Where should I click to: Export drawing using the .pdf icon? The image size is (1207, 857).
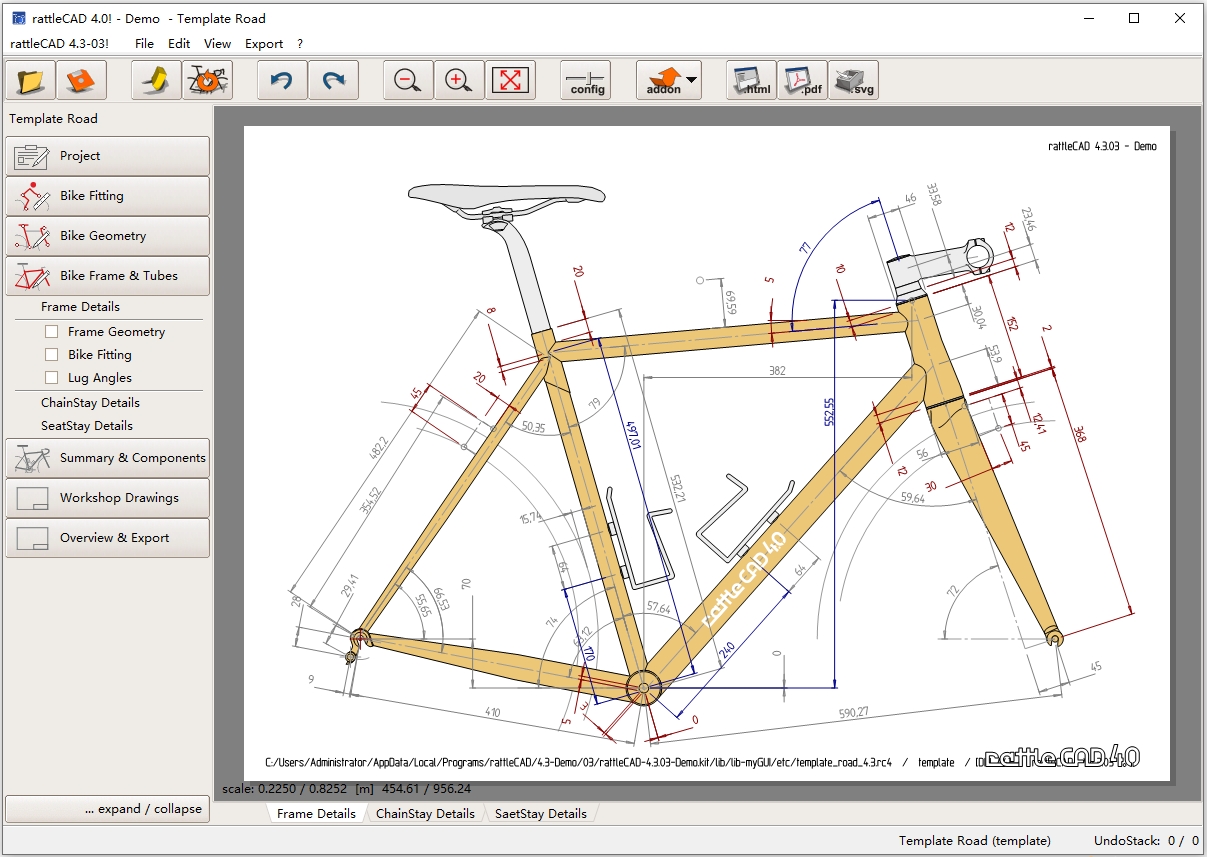point(802,80)
